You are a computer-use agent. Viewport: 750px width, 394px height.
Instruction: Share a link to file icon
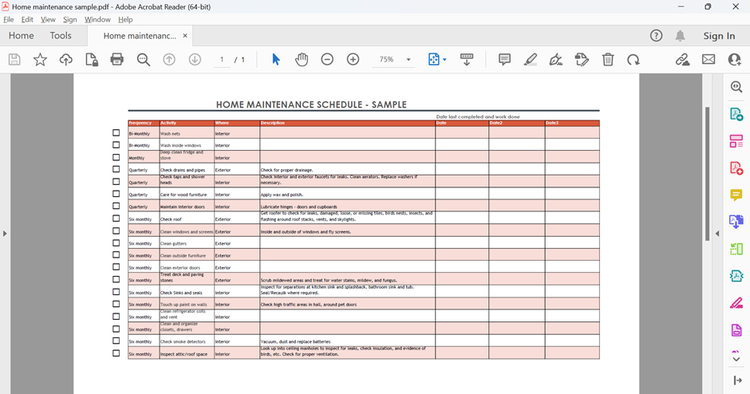pyautogui.click(x=683, y=59)
